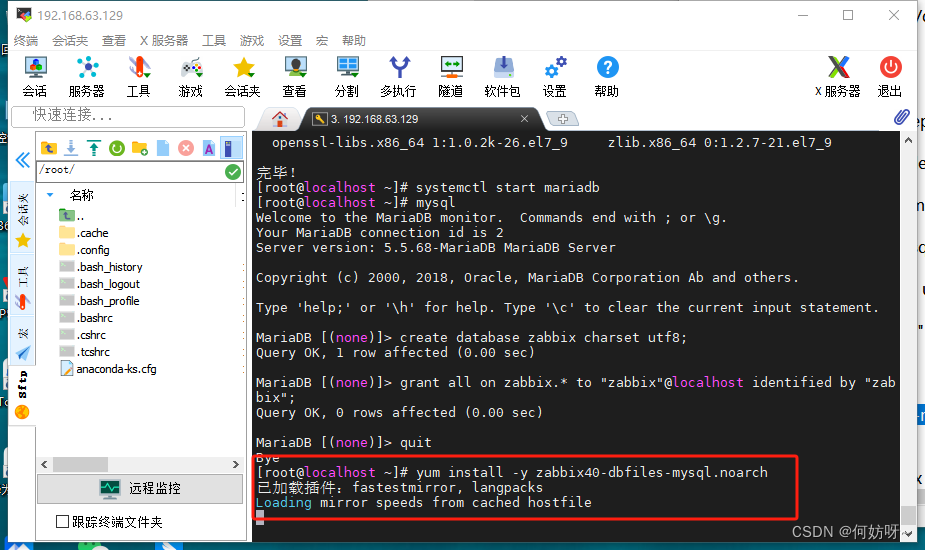Open the 设置 menu in menu bar
This screenshot has height=550, width=925.
(x=290, y=41)
